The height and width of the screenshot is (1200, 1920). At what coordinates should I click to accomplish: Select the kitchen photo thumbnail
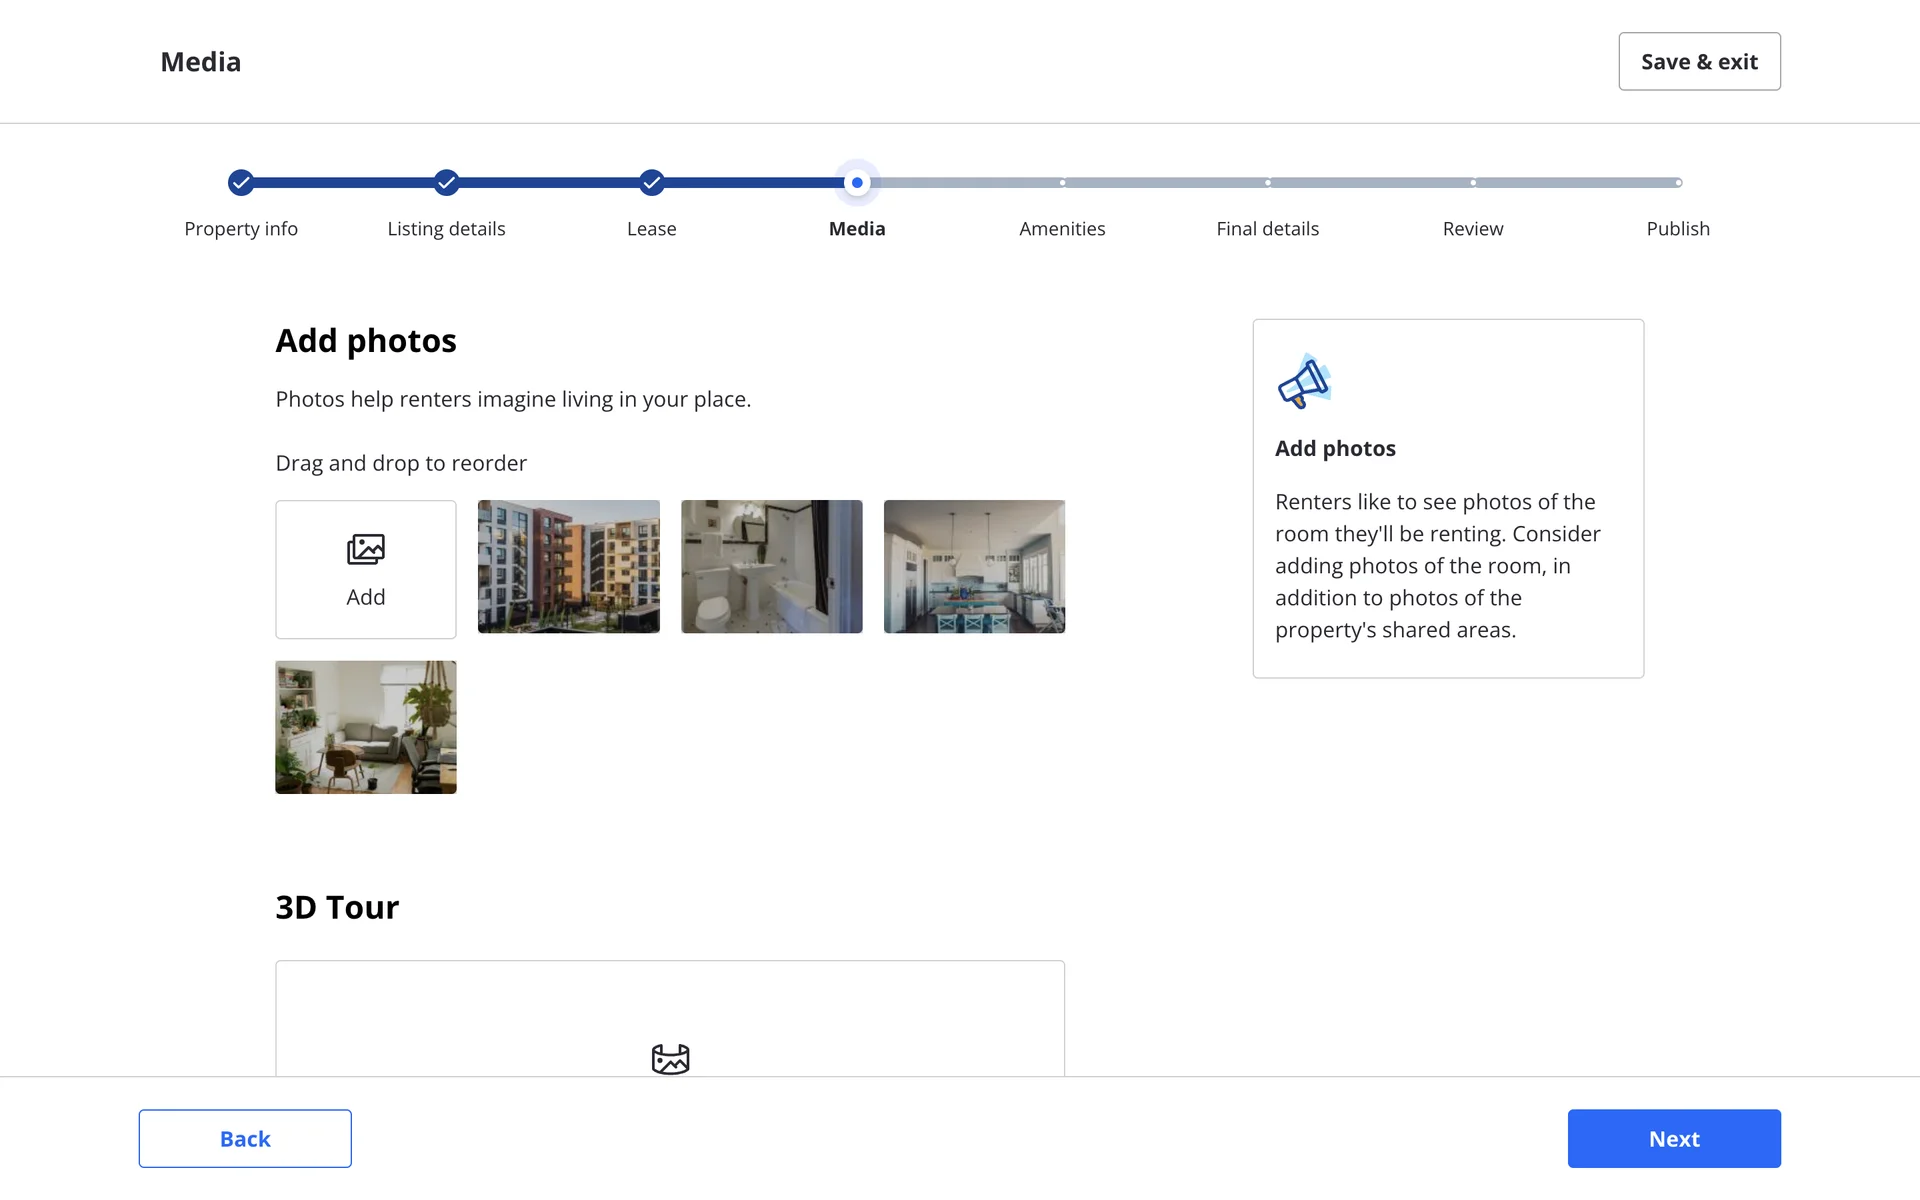(974, 566)
